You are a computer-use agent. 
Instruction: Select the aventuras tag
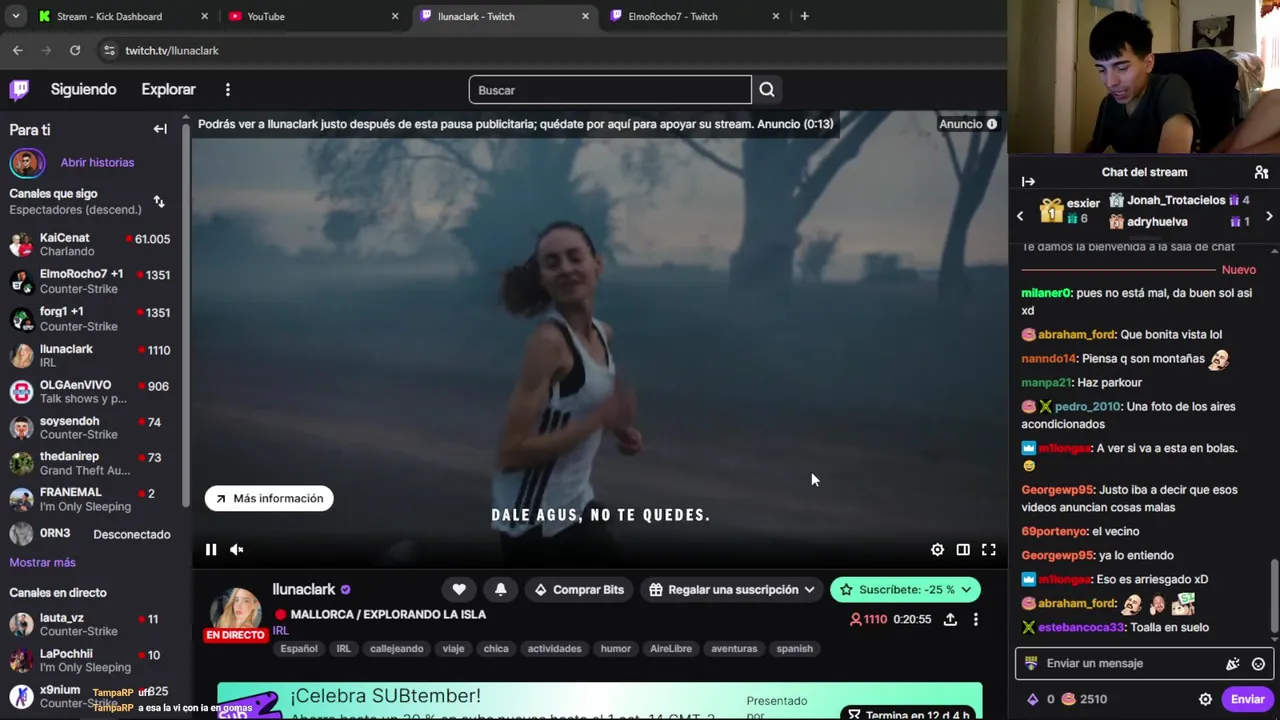(x=734, y=649)
